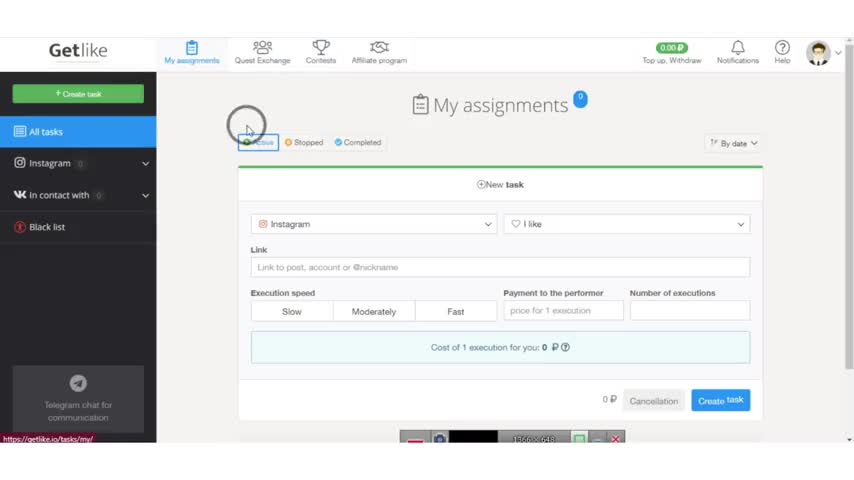854x480 pixels.
Task: Open the By date sorting dropdown
Action: click(x=733, y=143)
